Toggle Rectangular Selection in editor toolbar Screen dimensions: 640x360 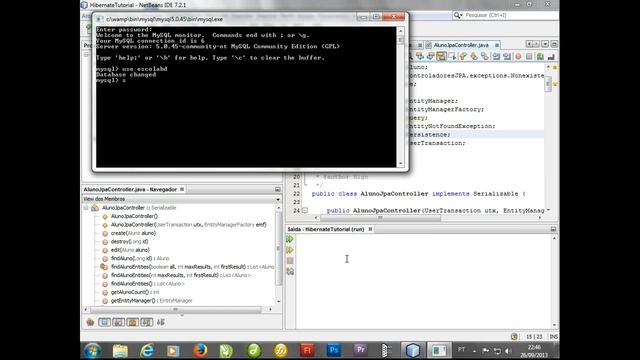[452, 56]
